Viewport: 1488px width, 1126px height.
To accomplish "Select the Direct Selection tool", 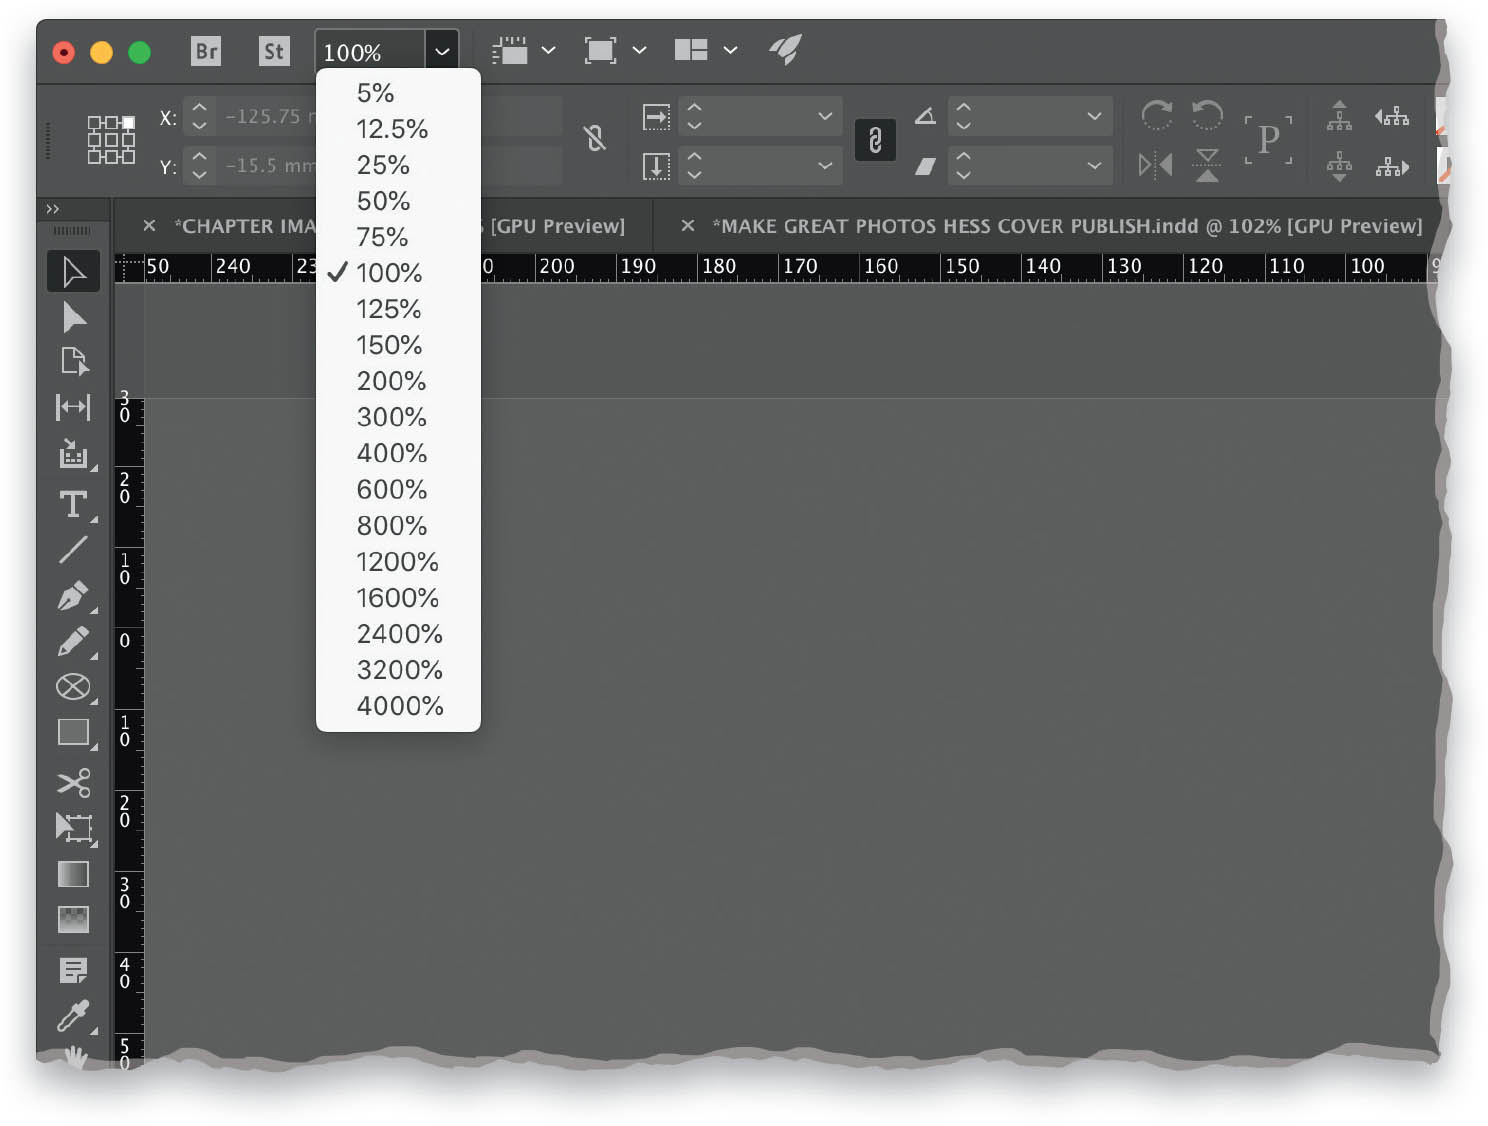I will (73, 317).
